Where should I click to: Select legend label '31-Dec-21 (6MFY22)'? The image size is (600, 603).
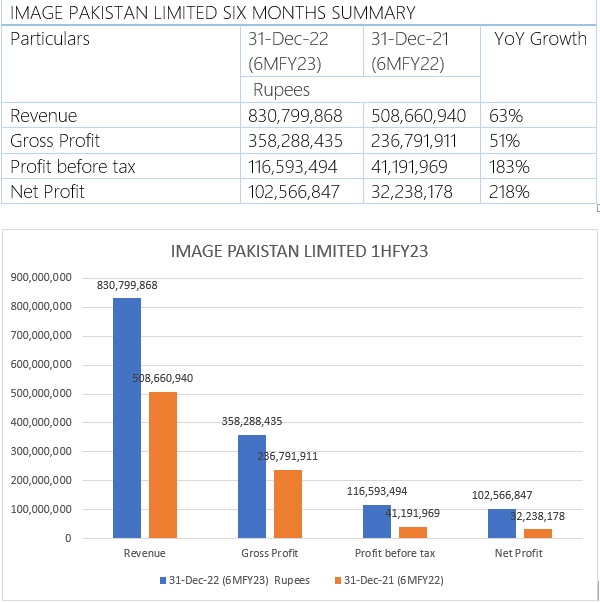click(394, 580)
